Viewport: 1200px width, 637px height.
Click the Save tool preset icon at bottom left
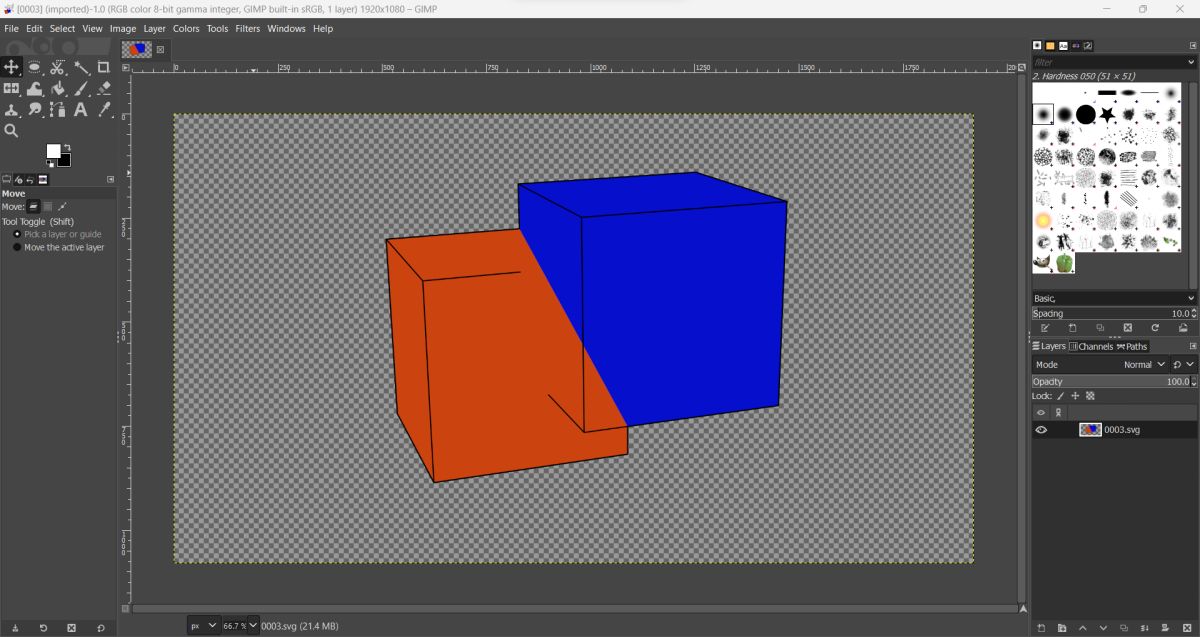pos(14,628)
